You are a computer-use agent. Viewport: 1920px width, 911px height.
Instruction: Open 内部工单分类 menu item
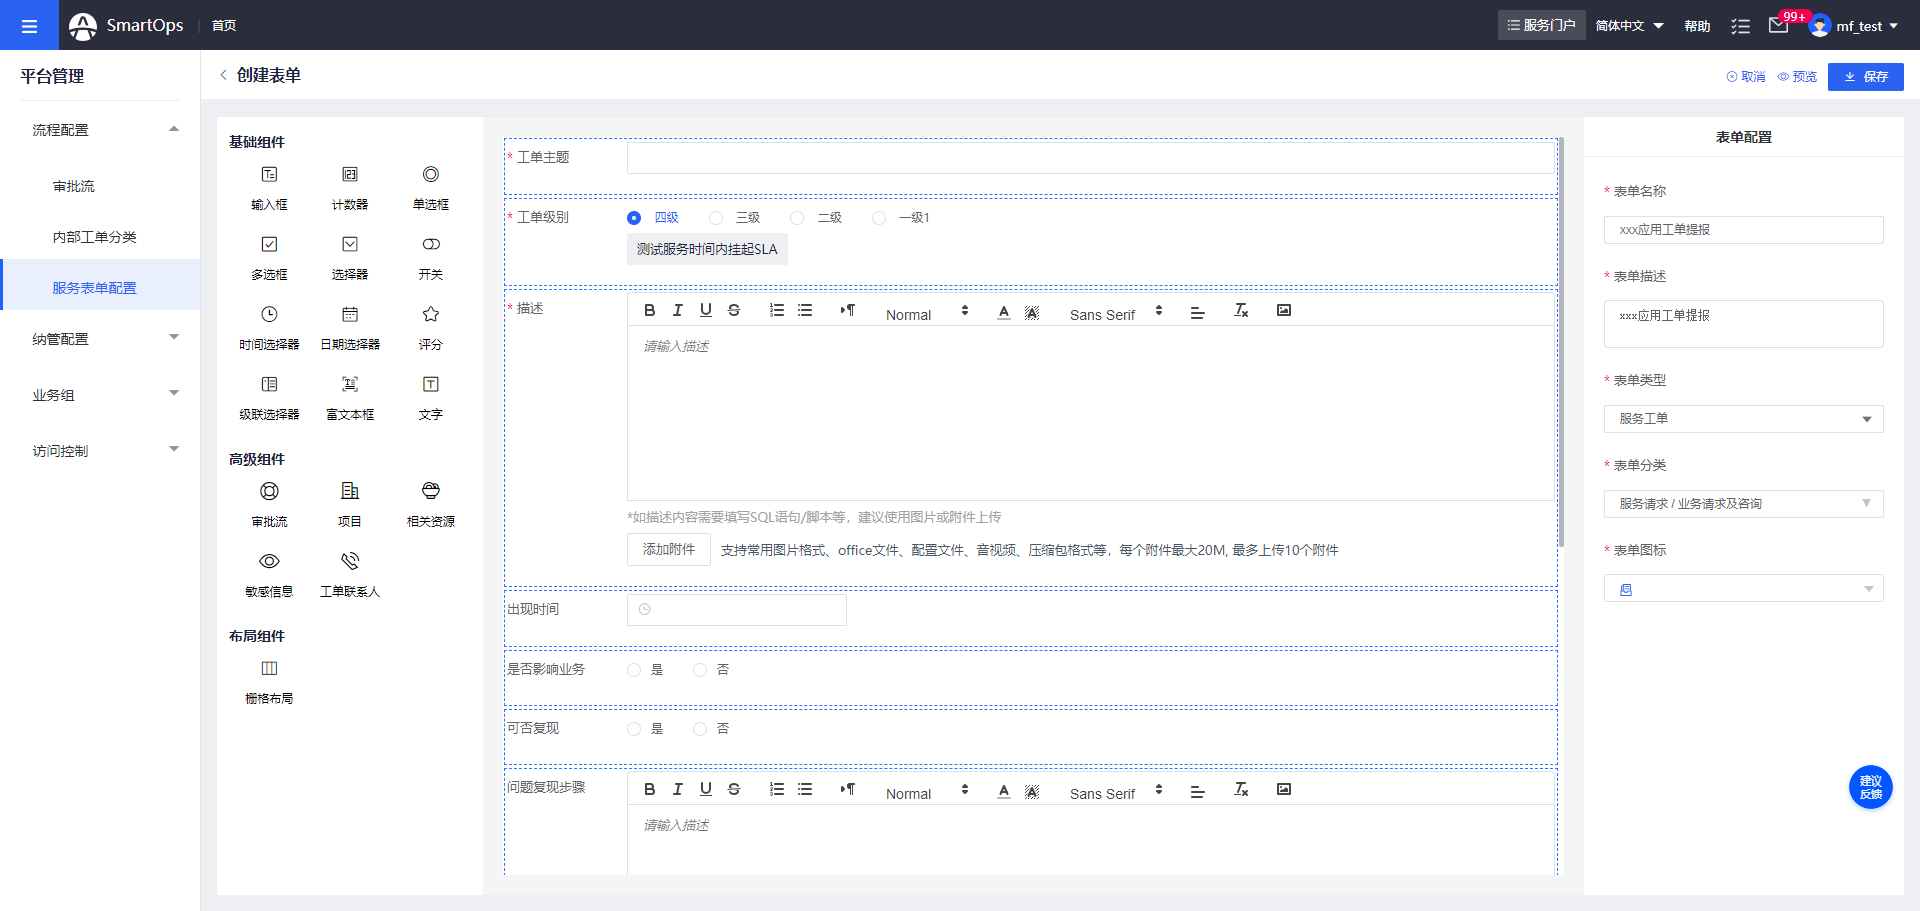coord(100,237)
